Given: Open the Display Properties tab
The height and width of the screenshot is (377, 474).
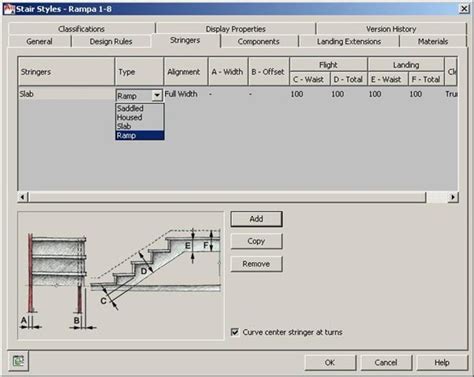Looking at the screenshot, I should [235, 29].
